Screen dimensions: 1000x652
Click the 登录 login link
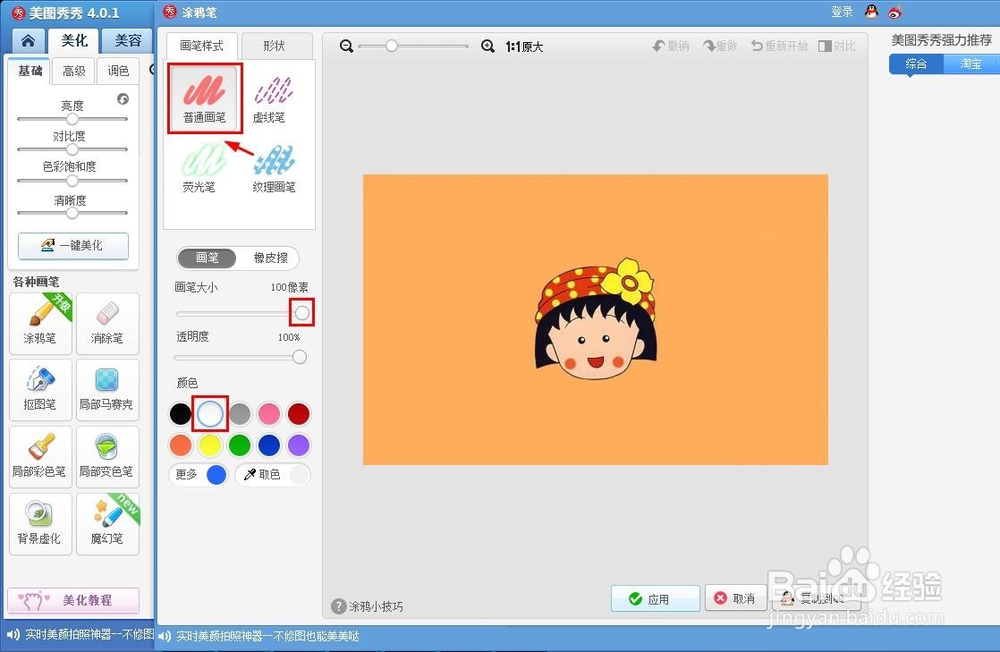click(842, 11)
